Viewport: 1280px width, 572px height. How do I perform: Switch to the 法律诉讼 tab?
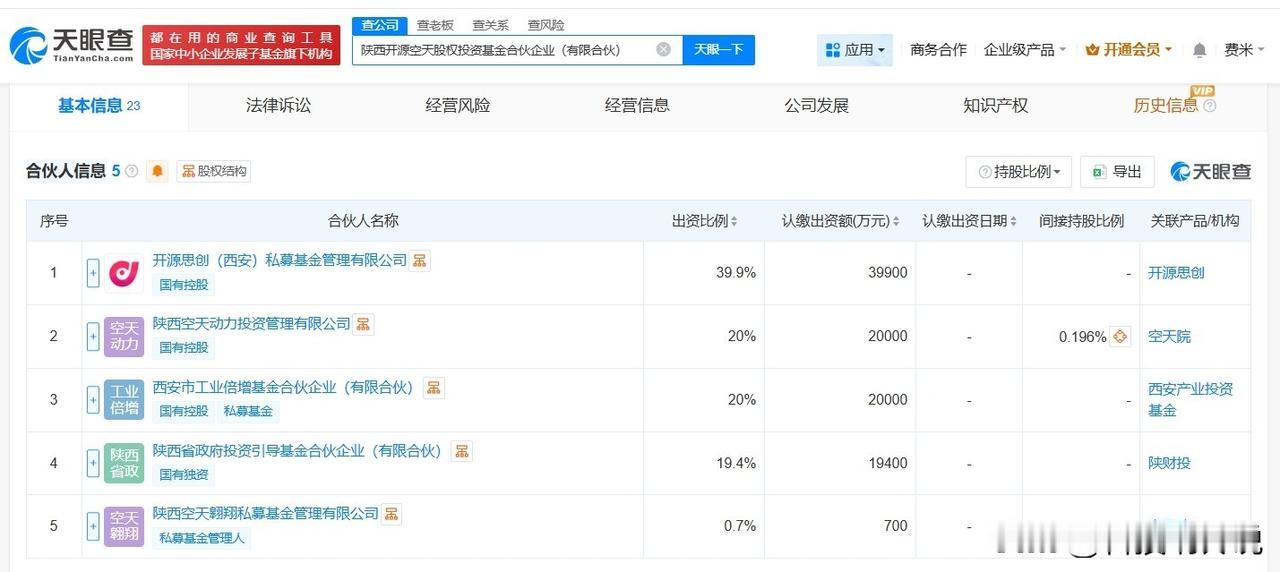pos(278,105)
